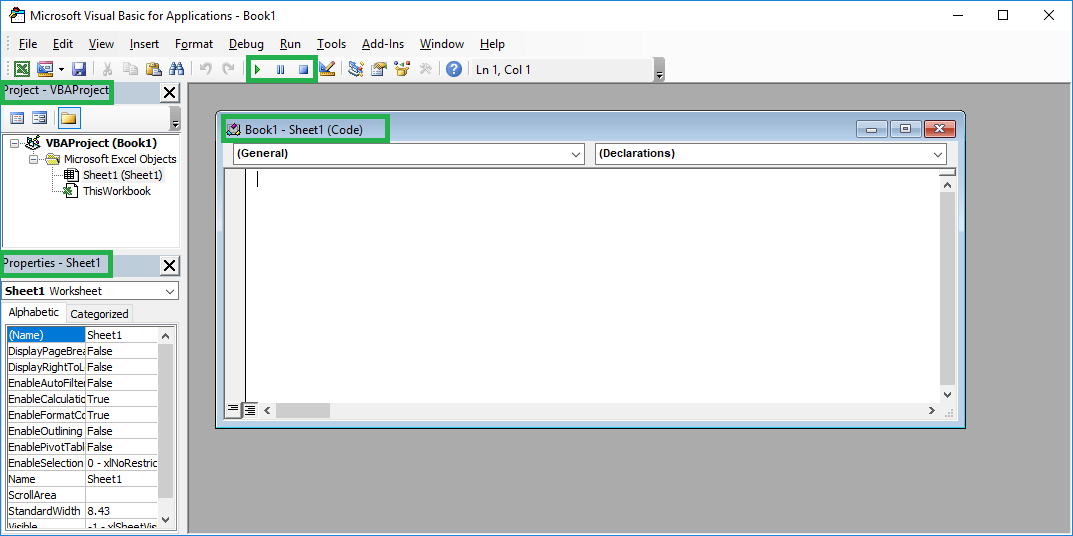This screenshot has width=1073, height=536.
Task: Click the blue Help question mark icon
Action: coord(454,69)
